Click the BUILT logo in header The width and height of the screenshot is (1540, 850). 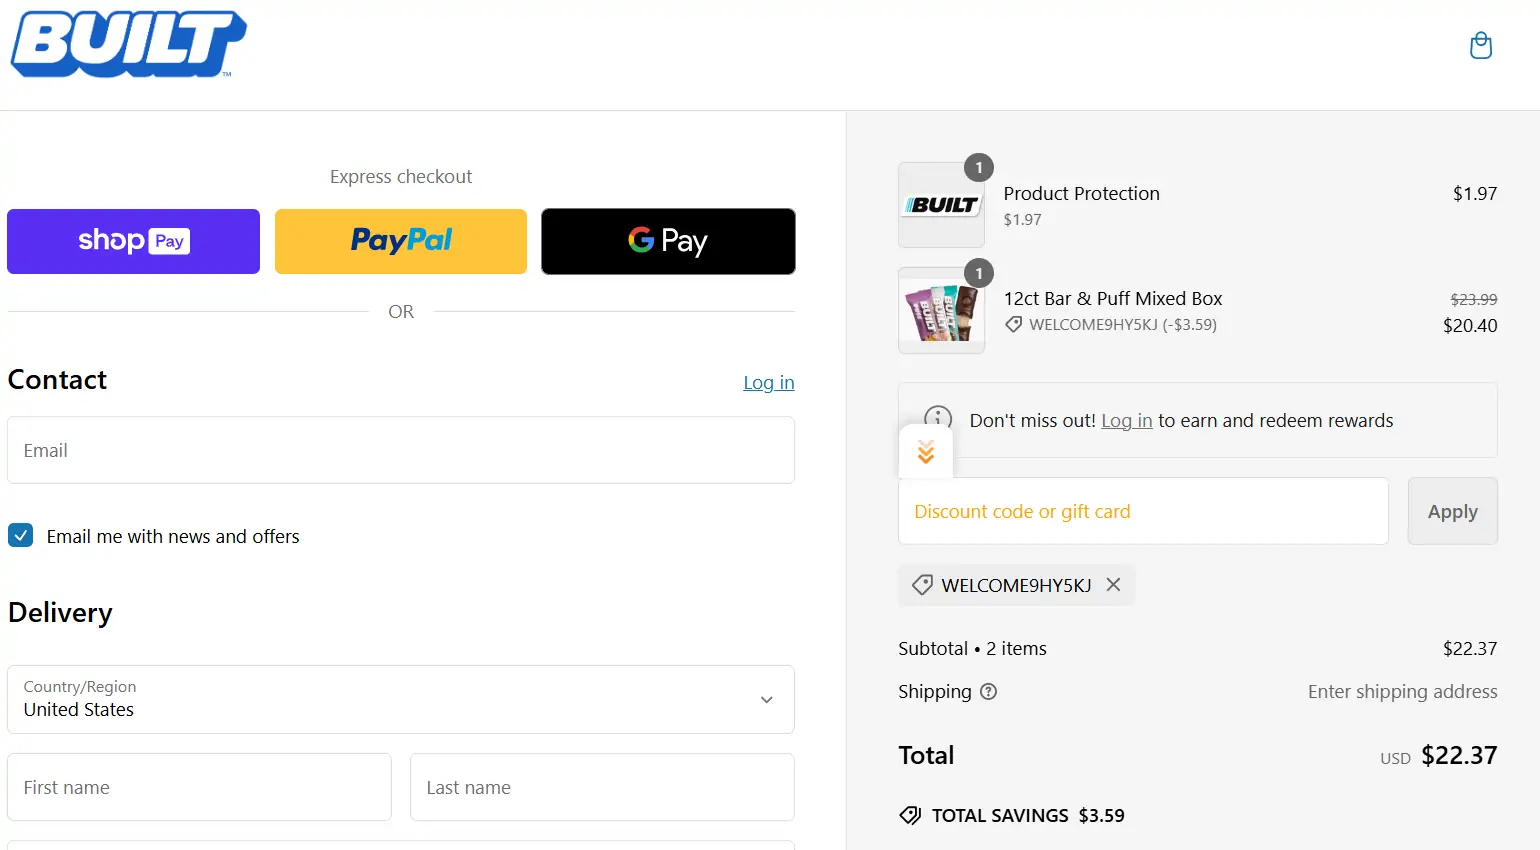(128, 44)
